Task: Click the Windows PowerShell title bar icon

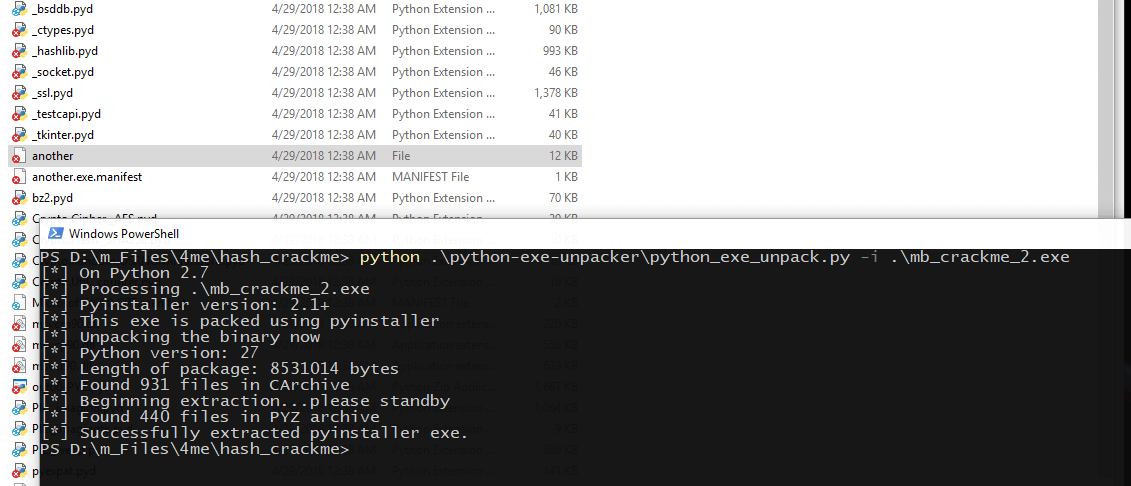Action: [54, 234]
